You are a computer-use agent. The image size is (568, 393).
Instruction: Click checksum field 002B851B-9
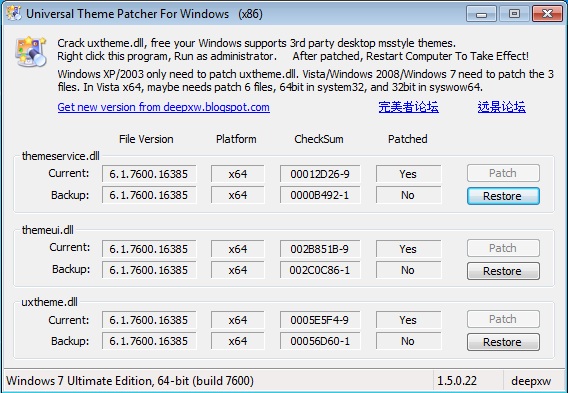(x=320, y=249)
